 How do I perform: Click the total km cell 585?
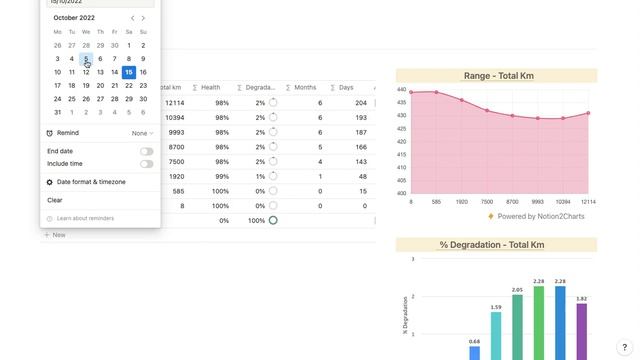(x=178, y=191)
